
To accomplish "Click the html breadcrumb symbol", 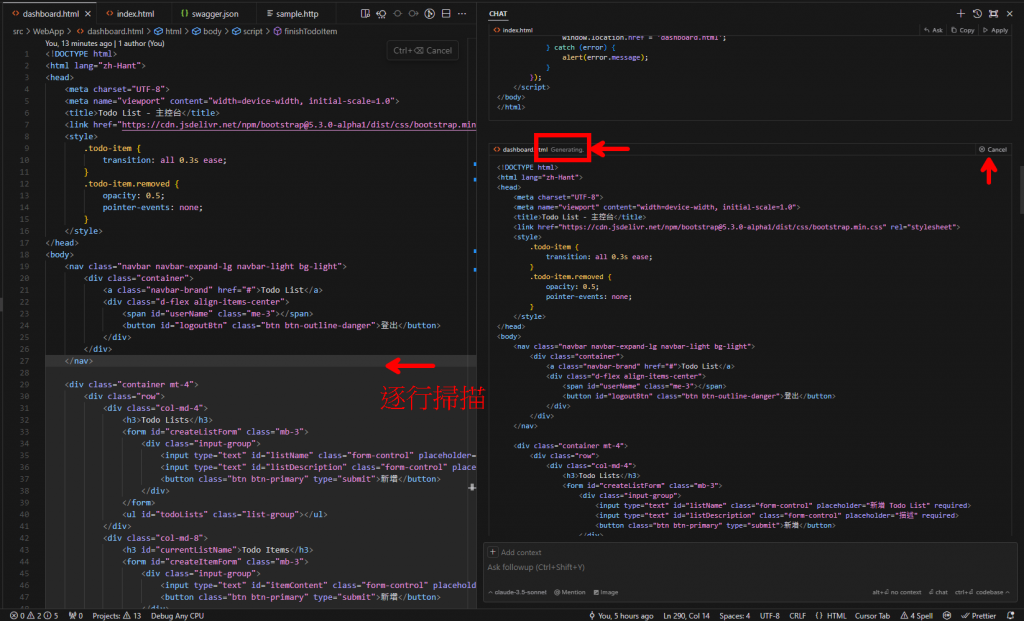I will [x=168, y=31].
